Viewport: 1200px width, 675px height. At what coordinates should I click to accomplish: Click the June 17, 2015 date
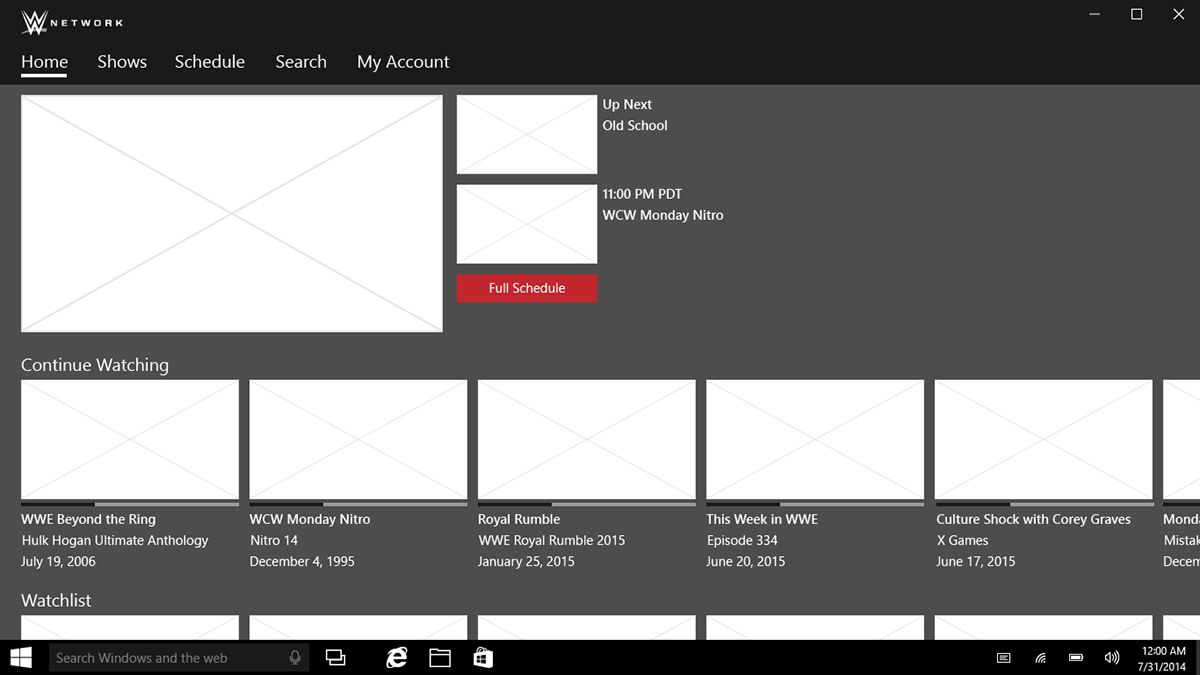click(x=975, y=561)
